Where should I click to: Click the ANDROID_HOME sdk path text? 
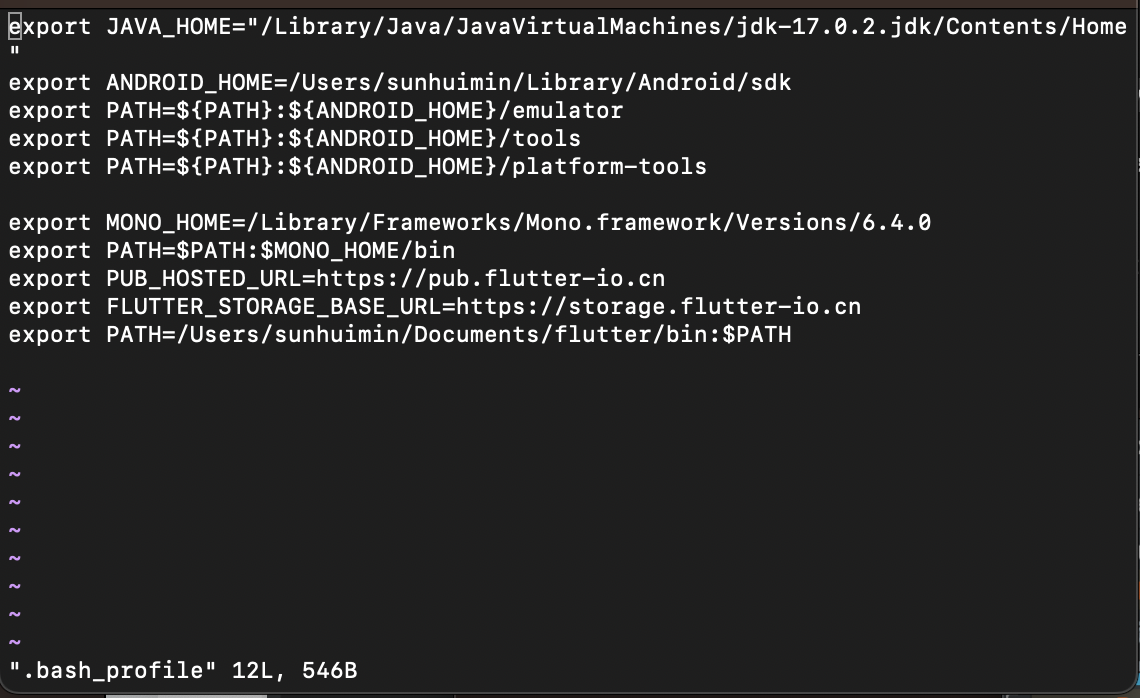(540, 82)
